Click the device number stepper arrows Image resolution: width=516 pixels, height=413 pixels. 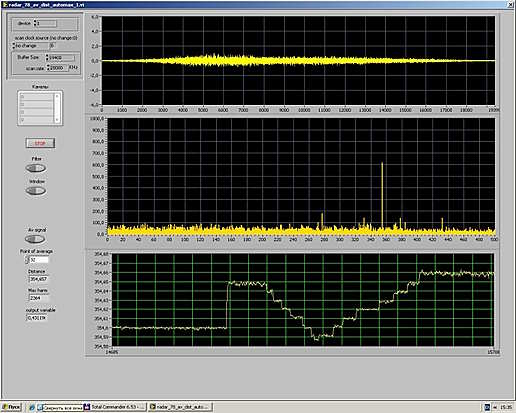click(34, 23)
